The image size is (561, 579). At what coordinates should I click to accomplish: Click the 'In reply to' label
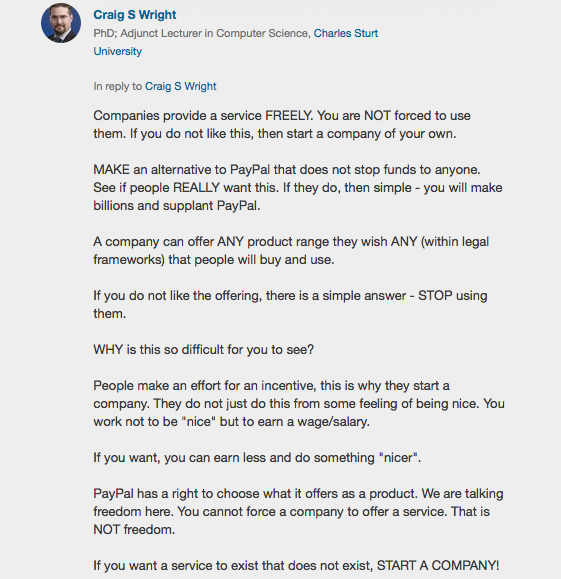117,86
